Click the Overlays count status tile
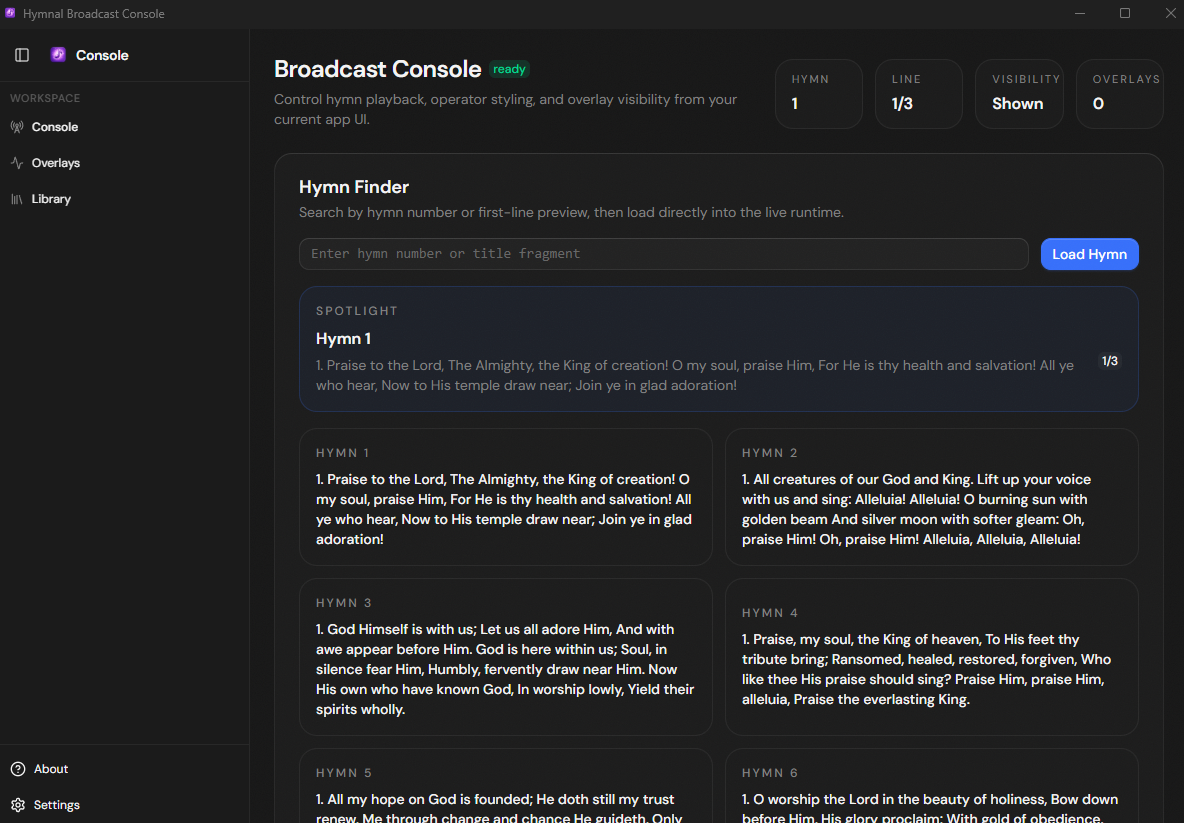Screen dimensions: 1184x823 click(x=1119, y=94)
